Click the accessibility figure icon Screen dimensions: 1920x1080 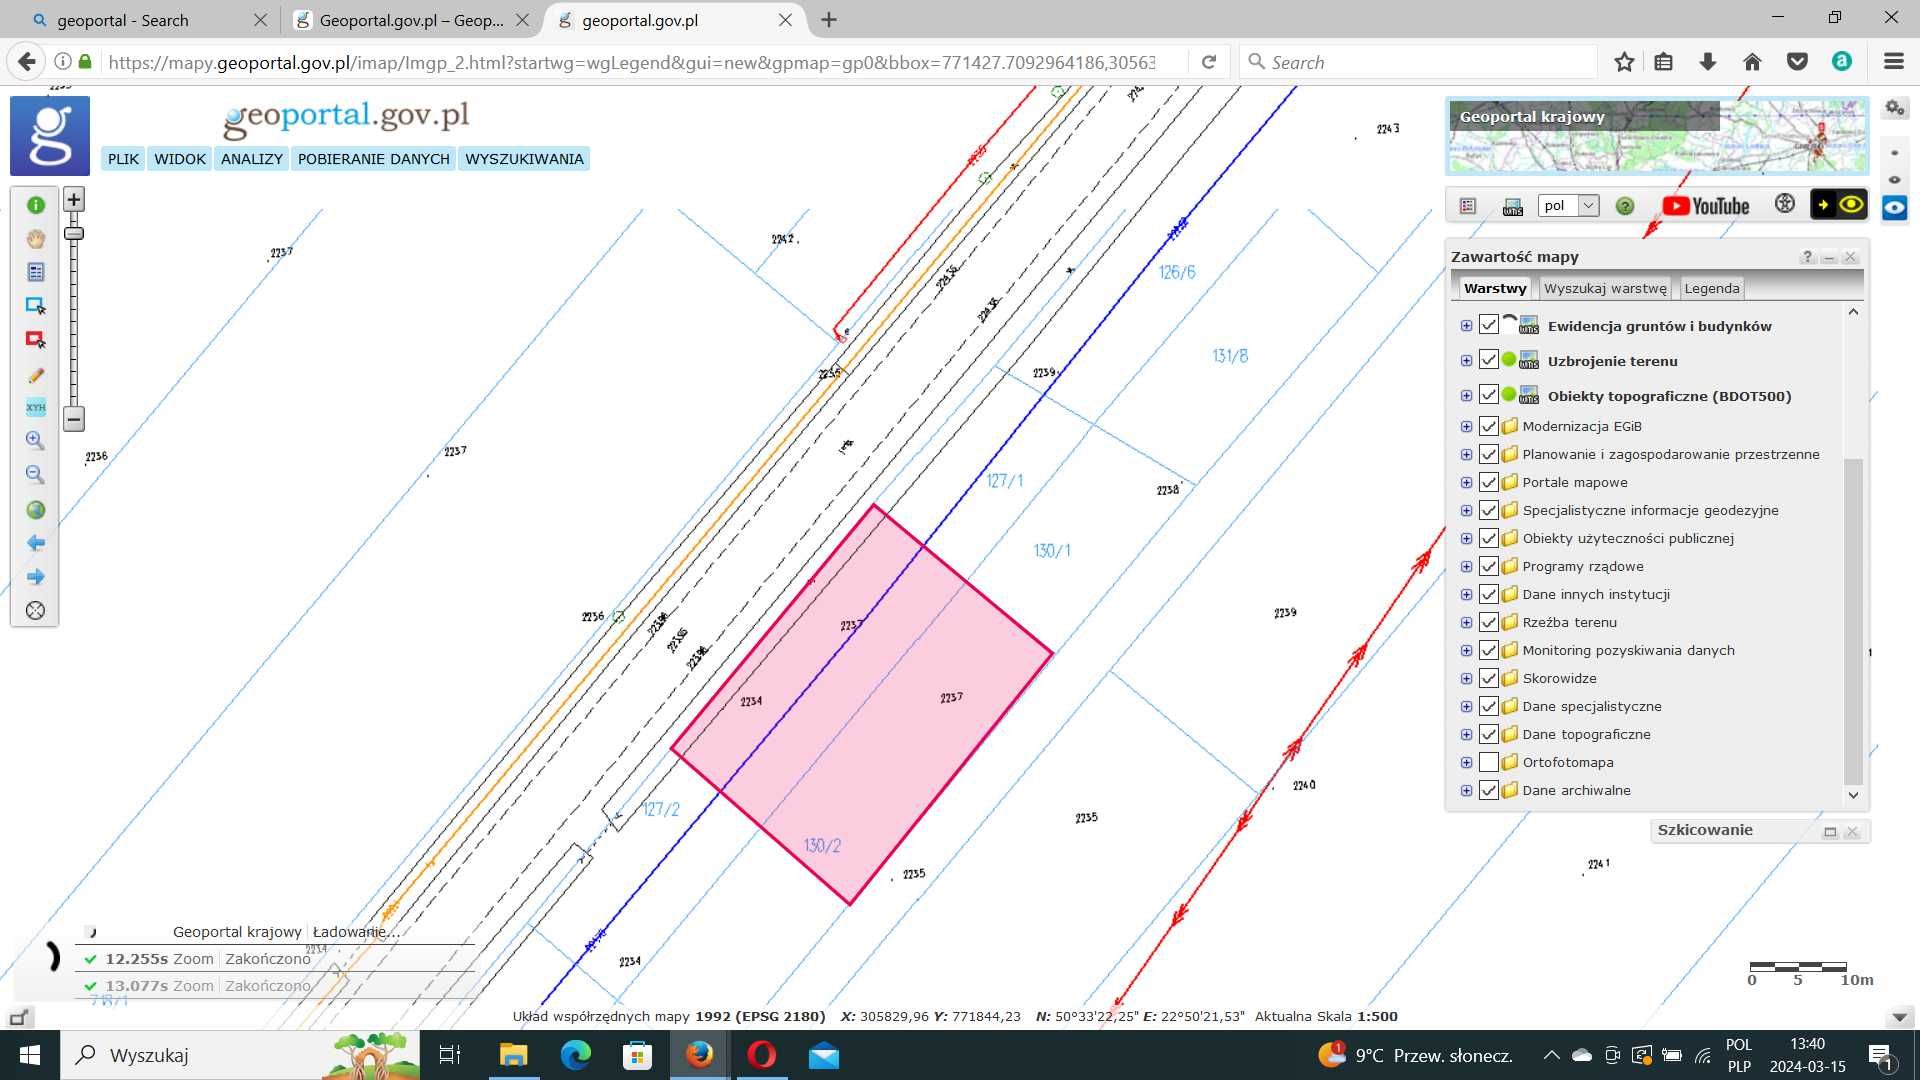(1785, 204)
